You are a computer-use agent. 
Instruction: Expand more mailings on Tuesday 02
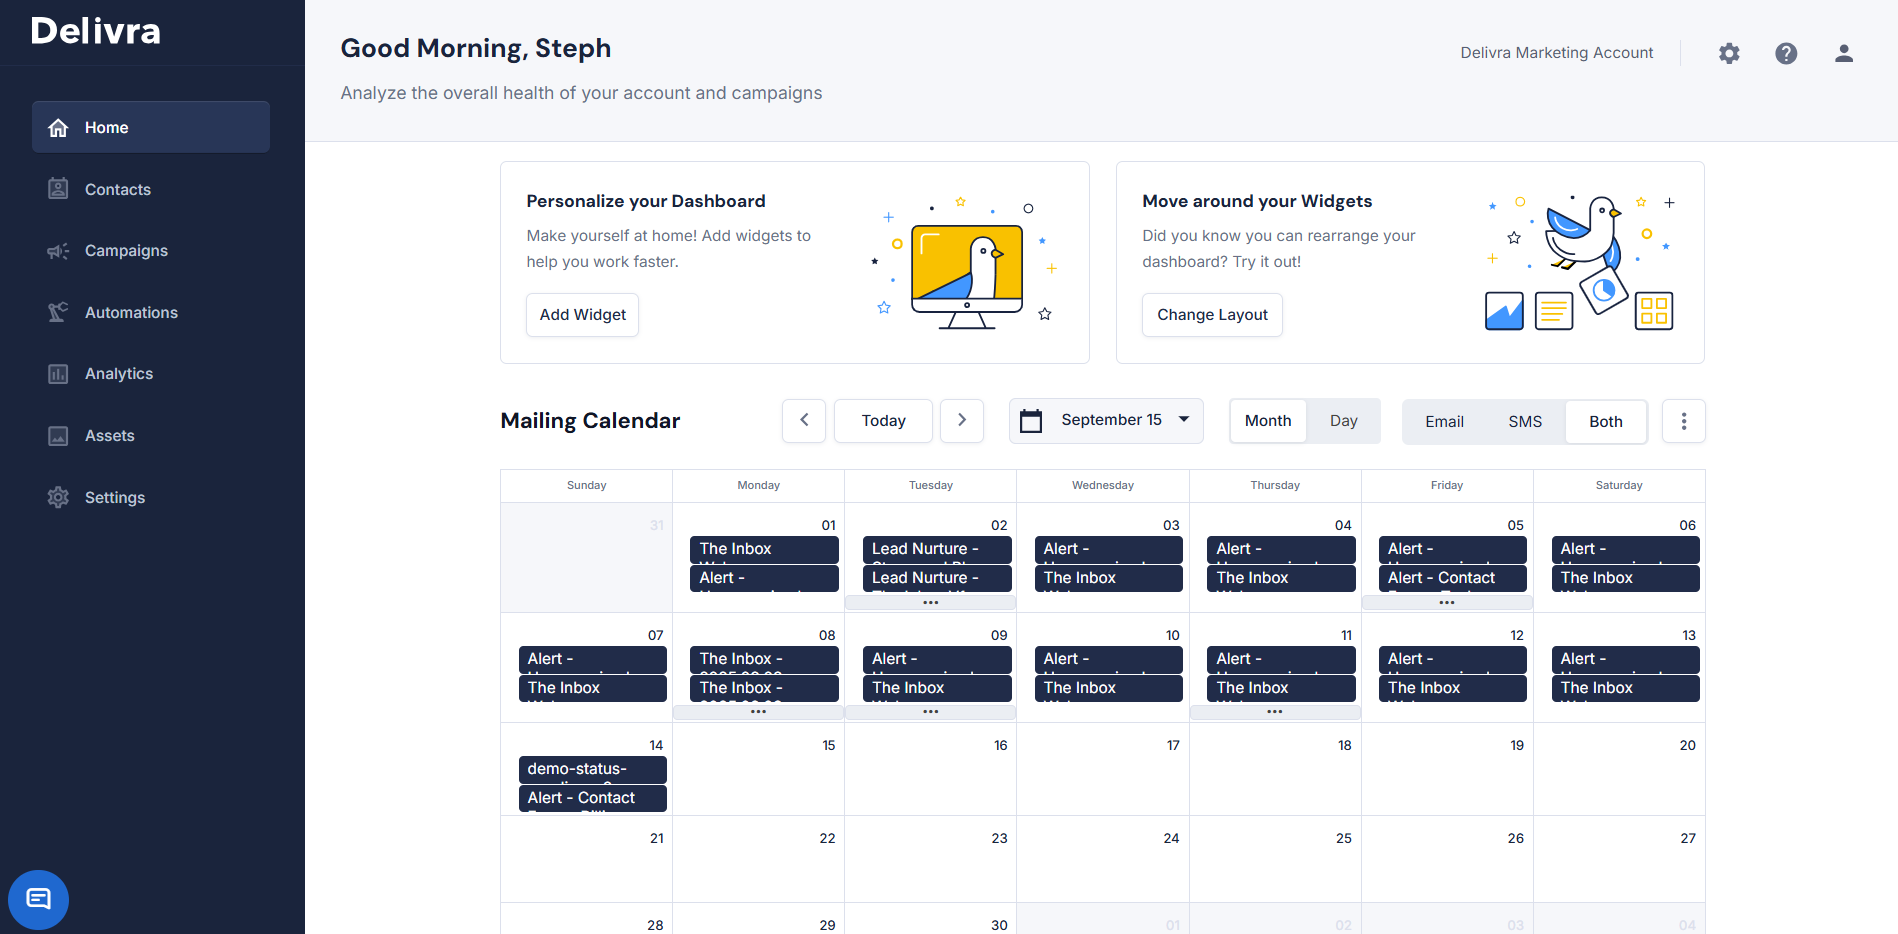[930, 603]
